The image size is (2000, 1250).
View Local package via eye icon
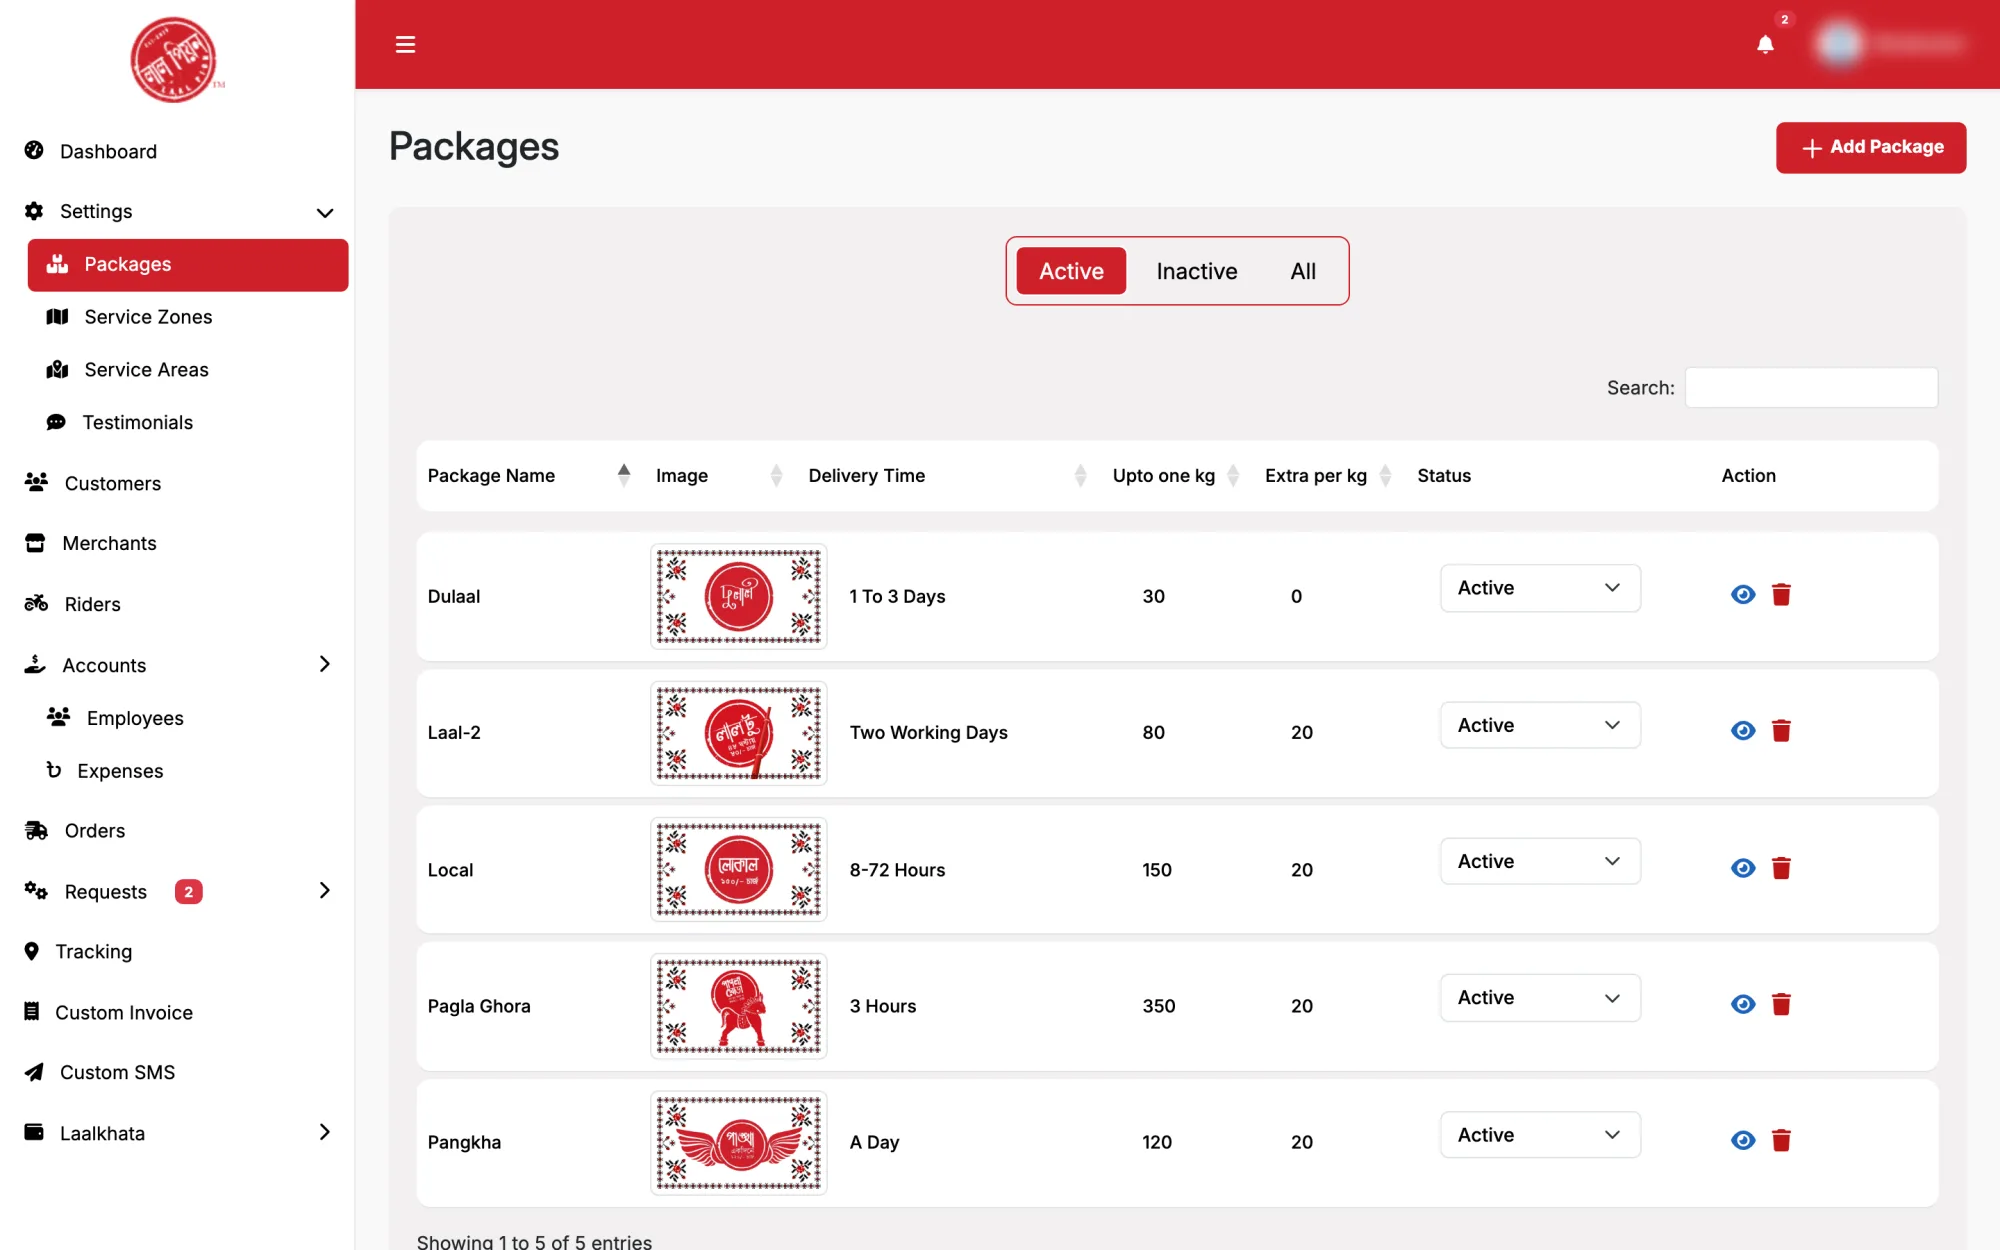click(1743, 868)
